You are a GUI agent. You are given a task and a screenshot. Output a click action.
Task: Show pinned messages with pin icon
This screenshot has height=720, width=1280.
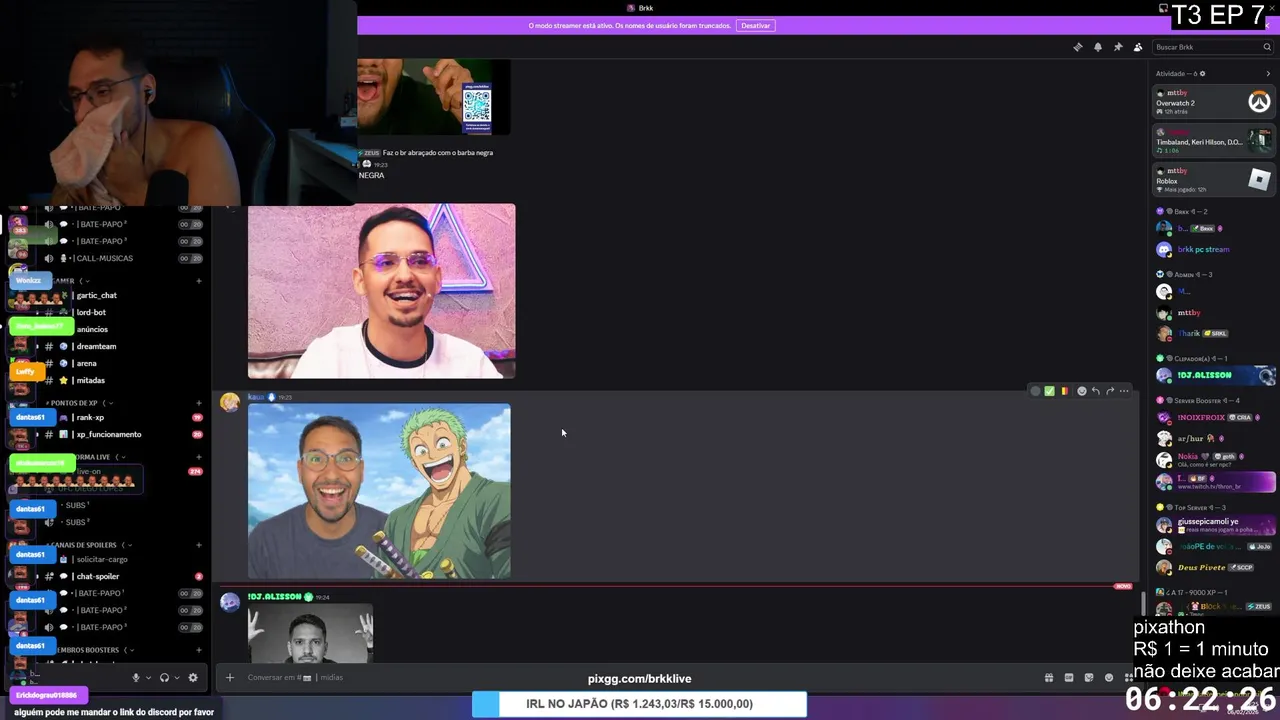click(x=1118, y=47)
